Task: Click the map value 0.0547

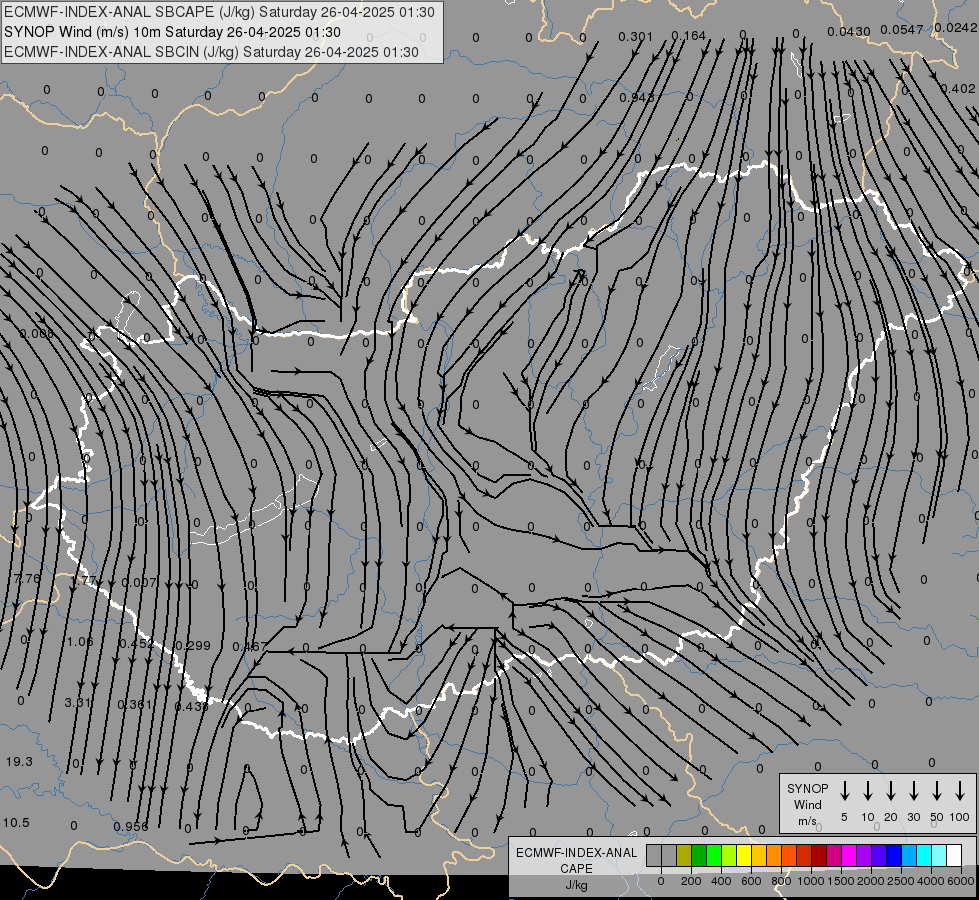Action: [902, 29]
